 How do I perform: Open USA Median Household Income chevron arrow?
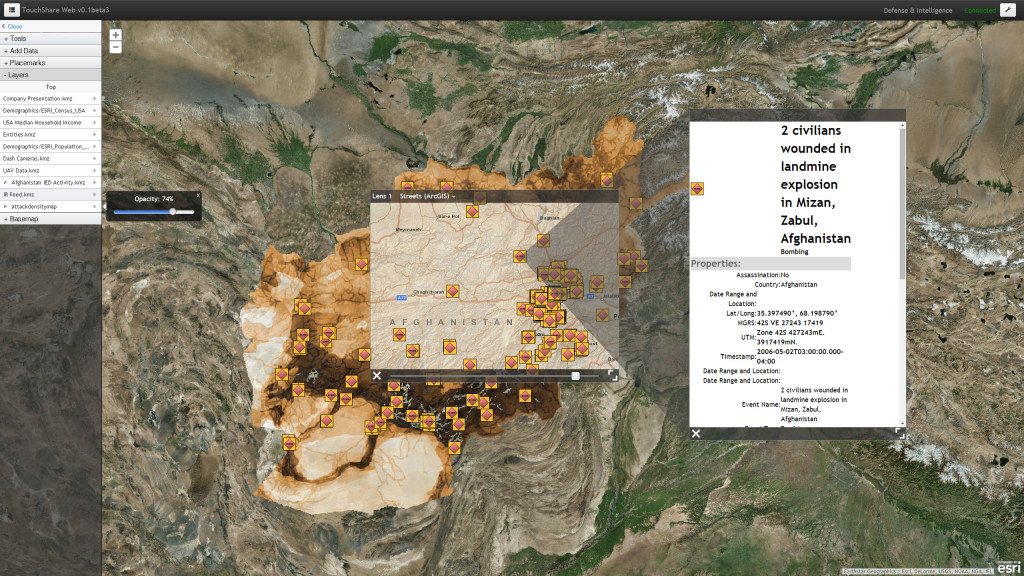pos(94,123)
